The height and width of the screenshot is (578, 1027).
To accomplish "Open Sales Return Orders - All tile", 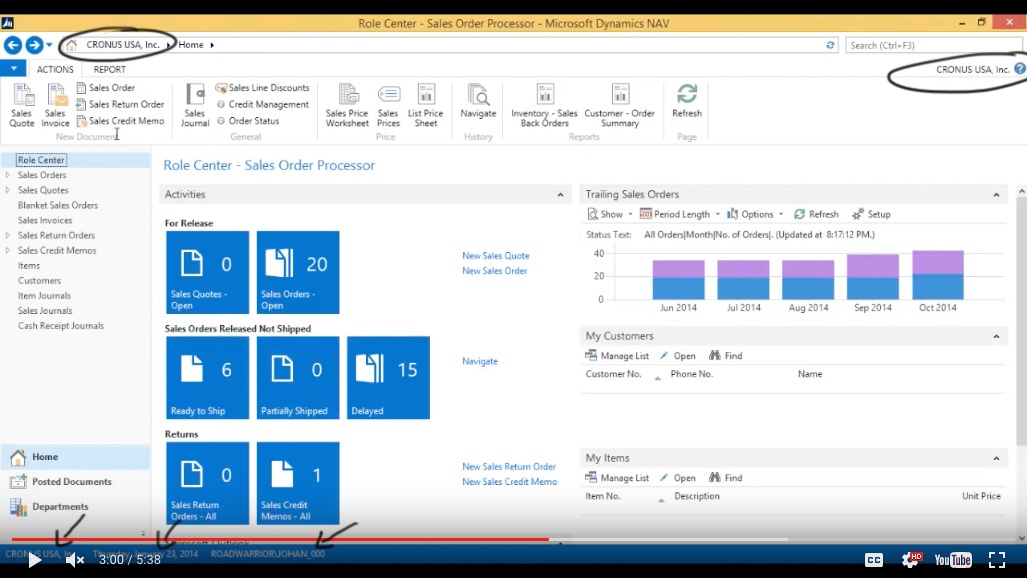I will pyautogui.click(x=208, y=483).
